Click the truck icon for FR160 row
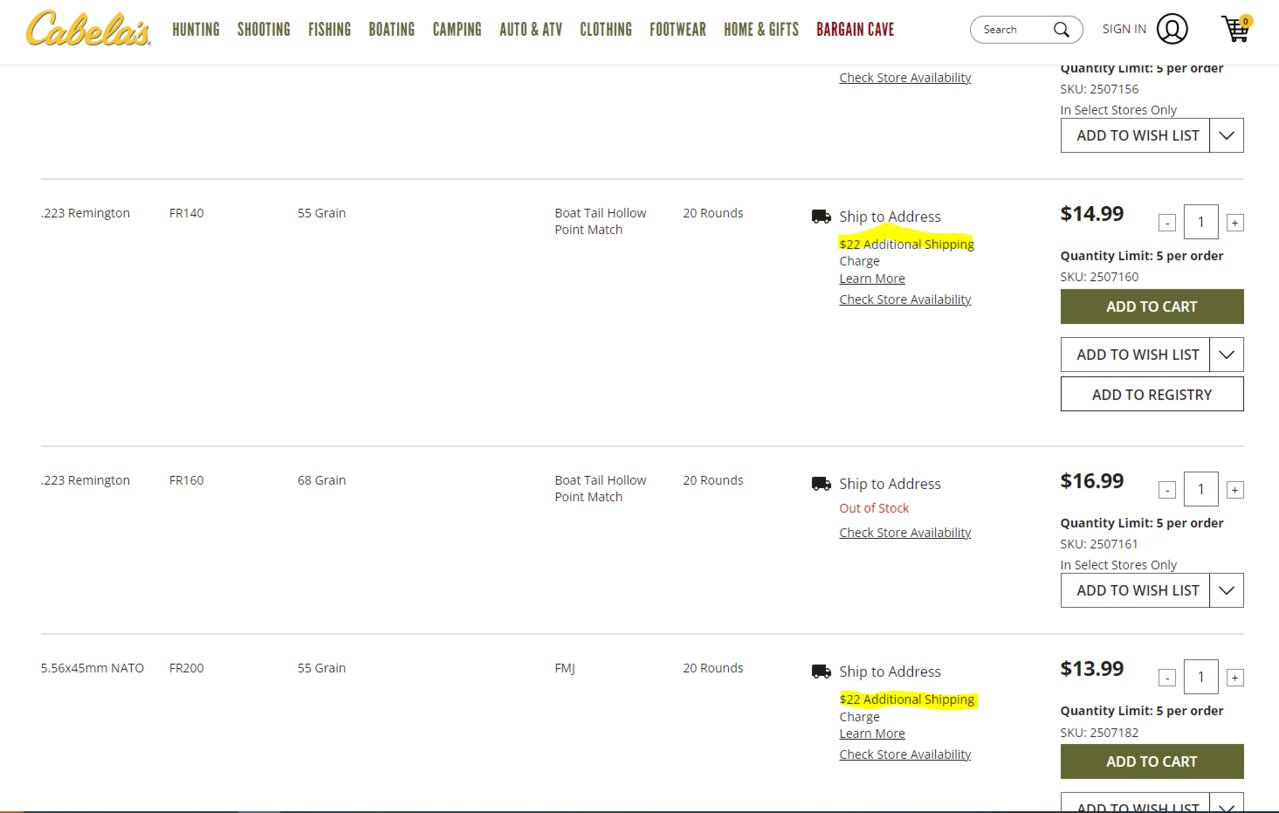 (x=821, y=483)
